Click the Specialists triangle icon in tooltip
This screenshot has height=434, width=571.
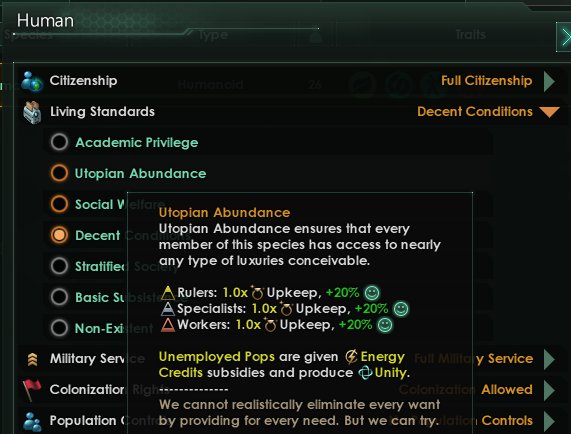[168, 309]
